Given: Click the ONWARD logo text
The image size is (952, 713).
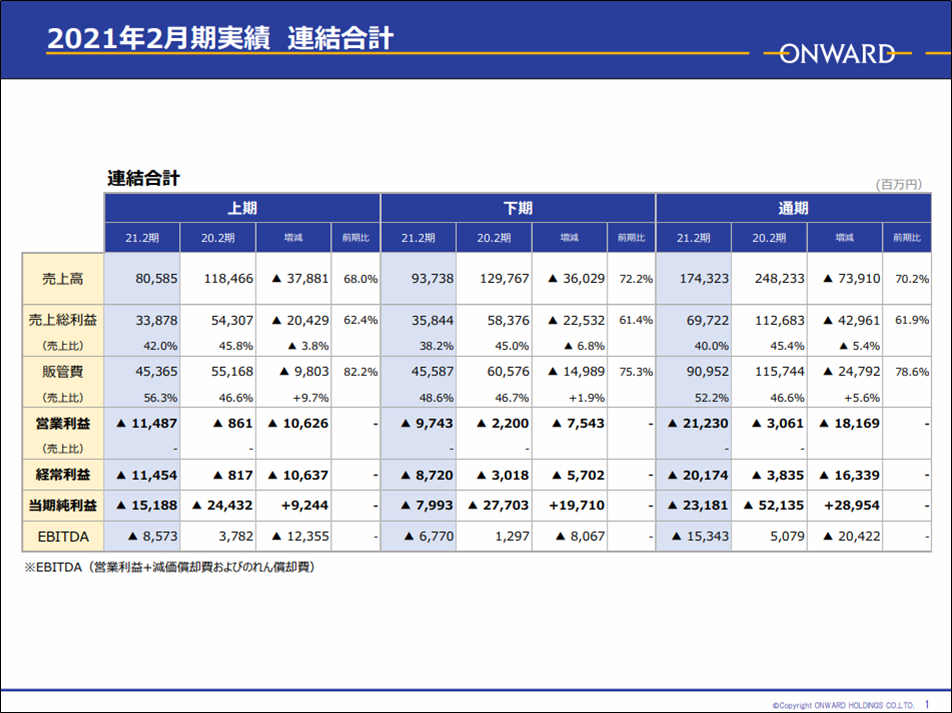Looking at the screenshot, I should (x=837, y=54).
